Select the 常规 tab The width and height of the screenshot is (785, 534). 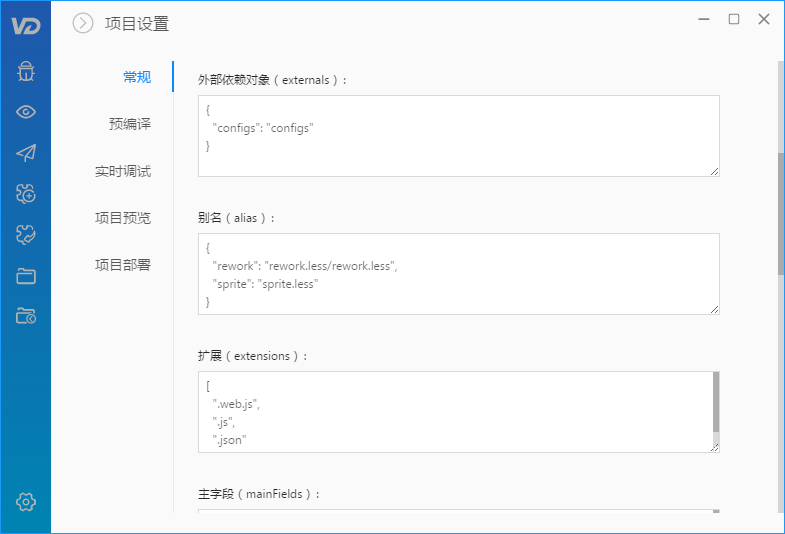coord(137,77)
